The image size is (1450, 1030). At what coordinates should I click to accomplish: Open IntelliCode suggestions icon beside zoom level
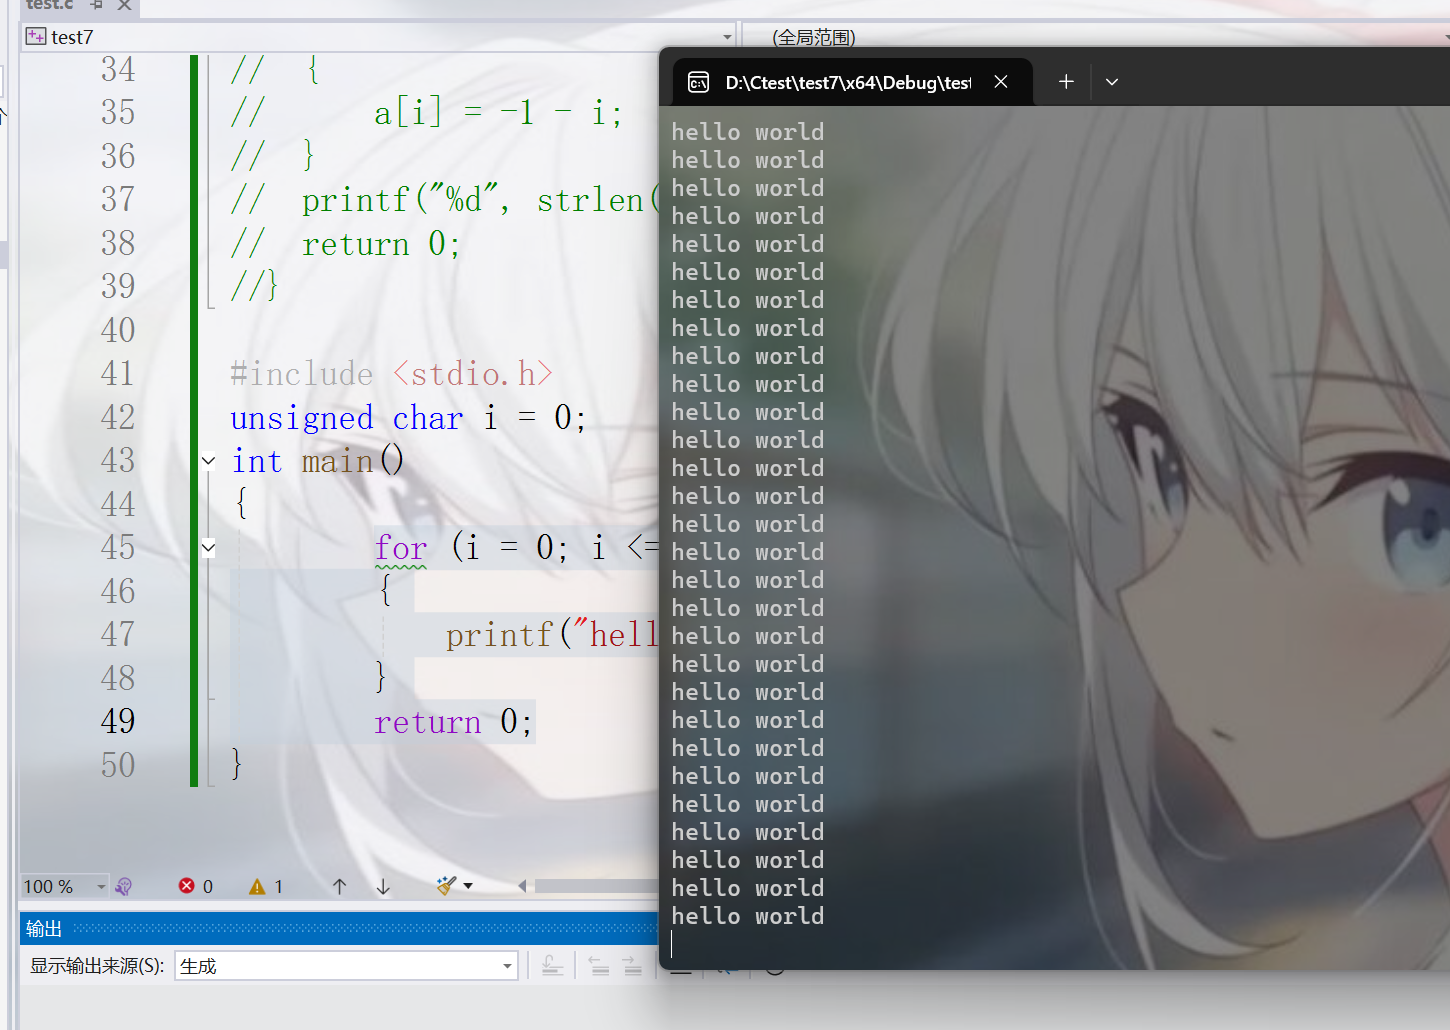pyautogui.click(x=124, y=886)
